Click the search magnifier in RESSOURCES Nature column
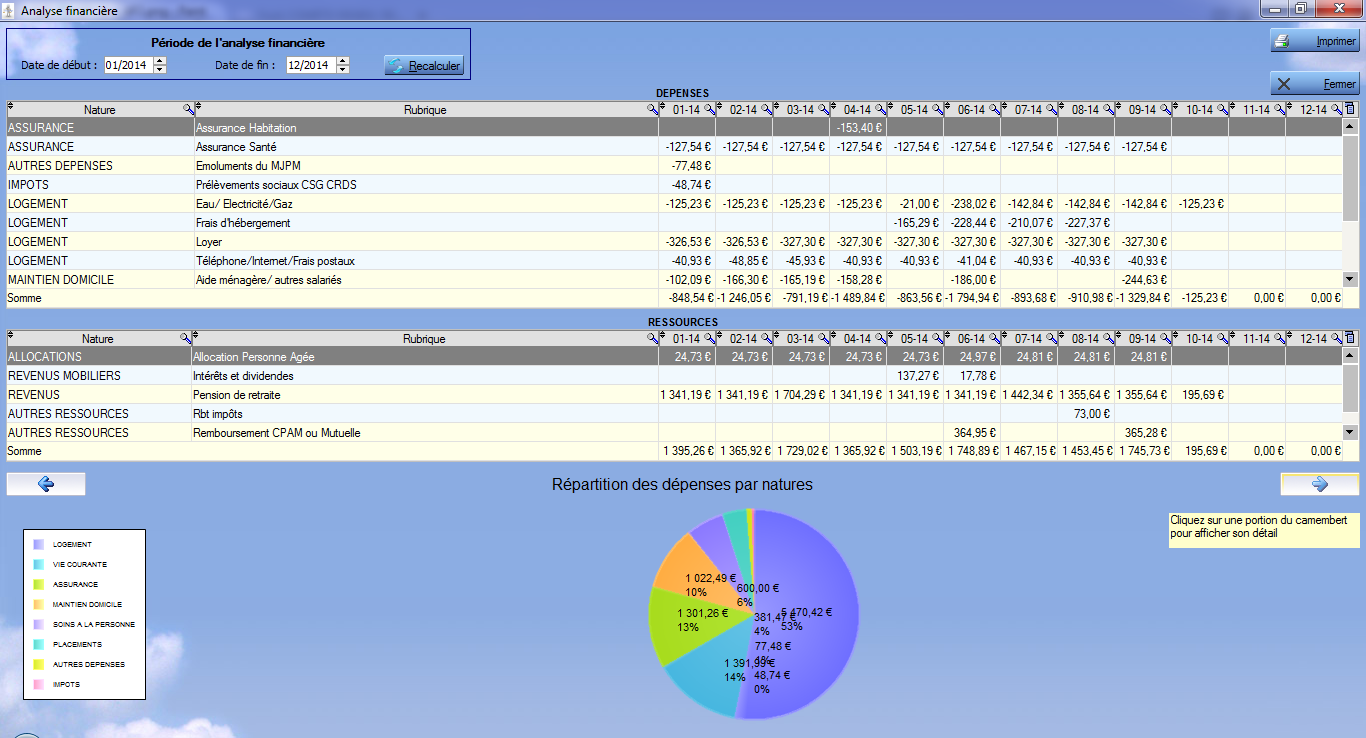 point(184,338)
